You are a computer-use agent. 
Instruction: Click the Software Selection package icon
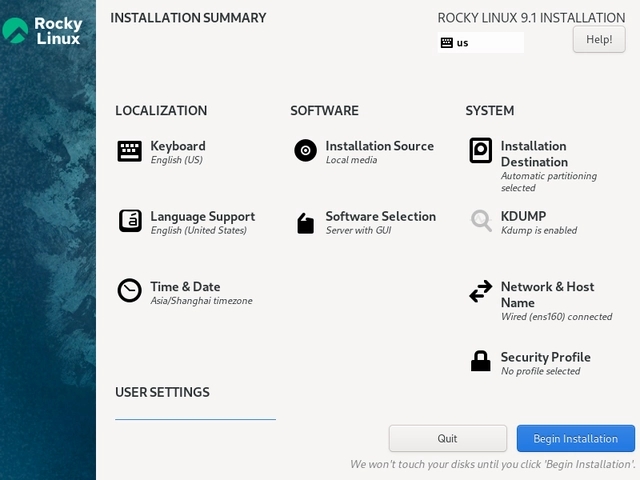pyautogui.click(x=305, y=223)
